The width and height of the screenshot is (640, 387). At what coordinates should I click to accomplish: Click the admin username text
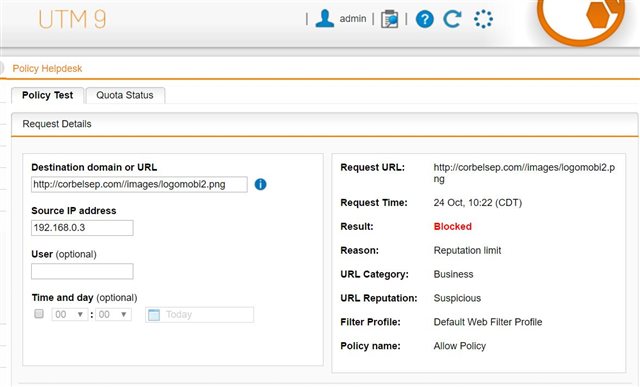(353, 19)
